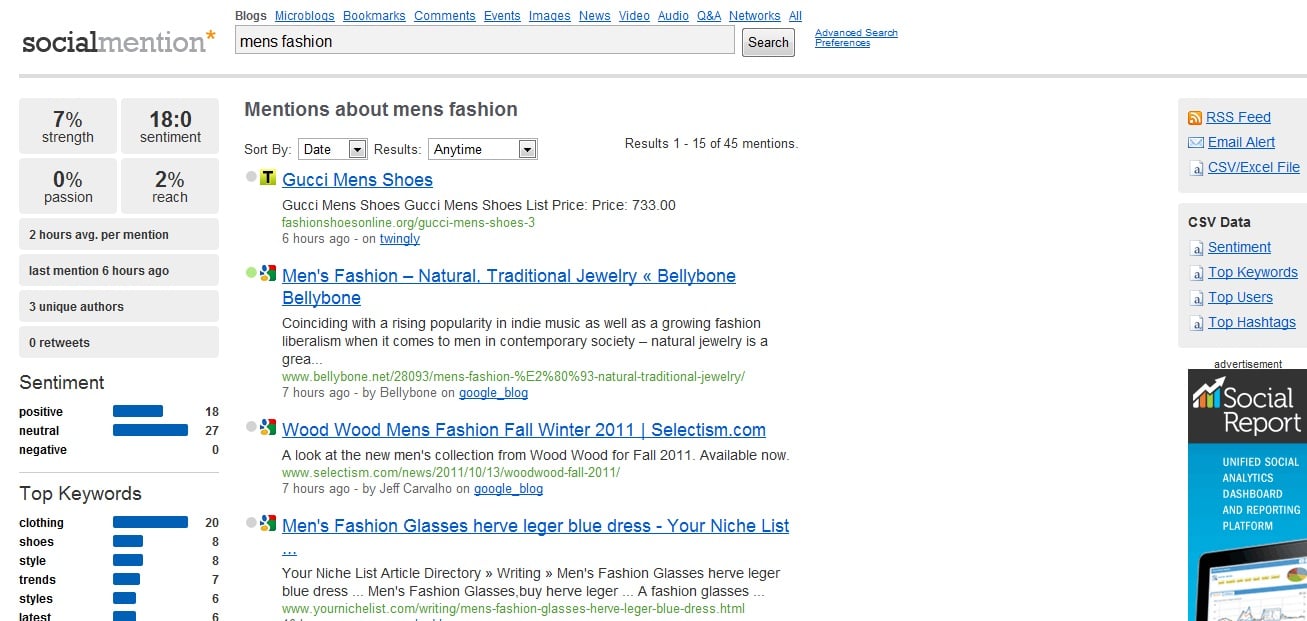
Task: Switch to the News category
Action: [x=595, y=16]
